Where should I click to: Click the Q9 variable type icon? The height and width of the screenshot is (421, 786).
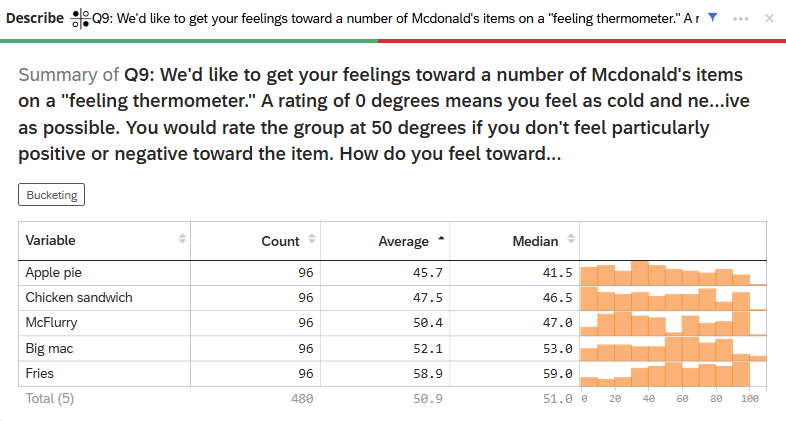[81, 19]
